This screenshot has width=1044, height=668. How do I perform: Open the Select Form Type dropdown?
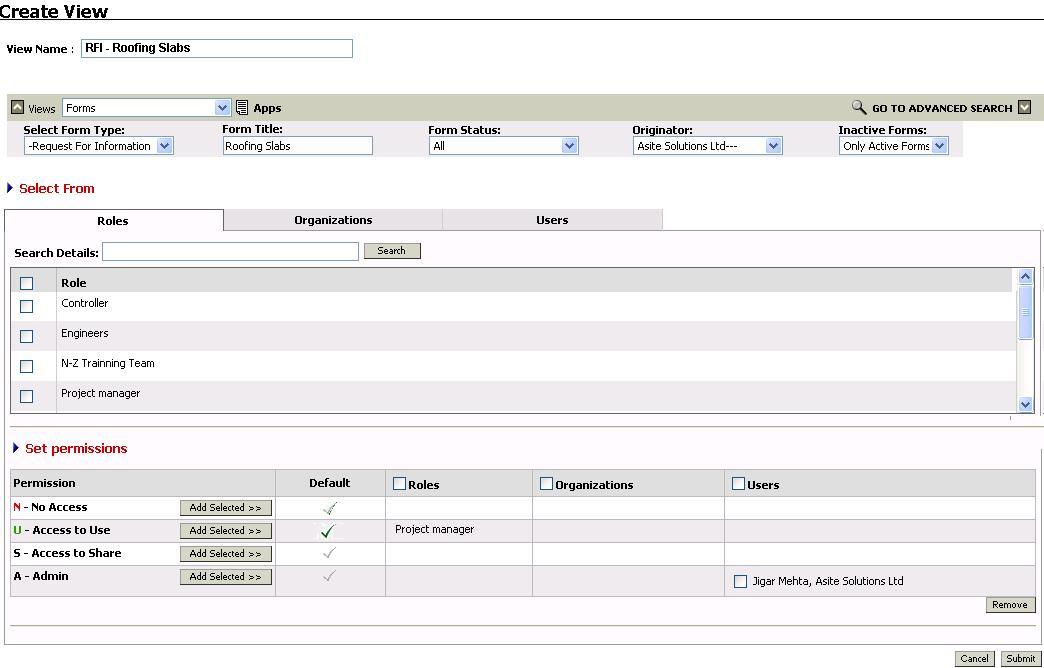click(164, 146)
